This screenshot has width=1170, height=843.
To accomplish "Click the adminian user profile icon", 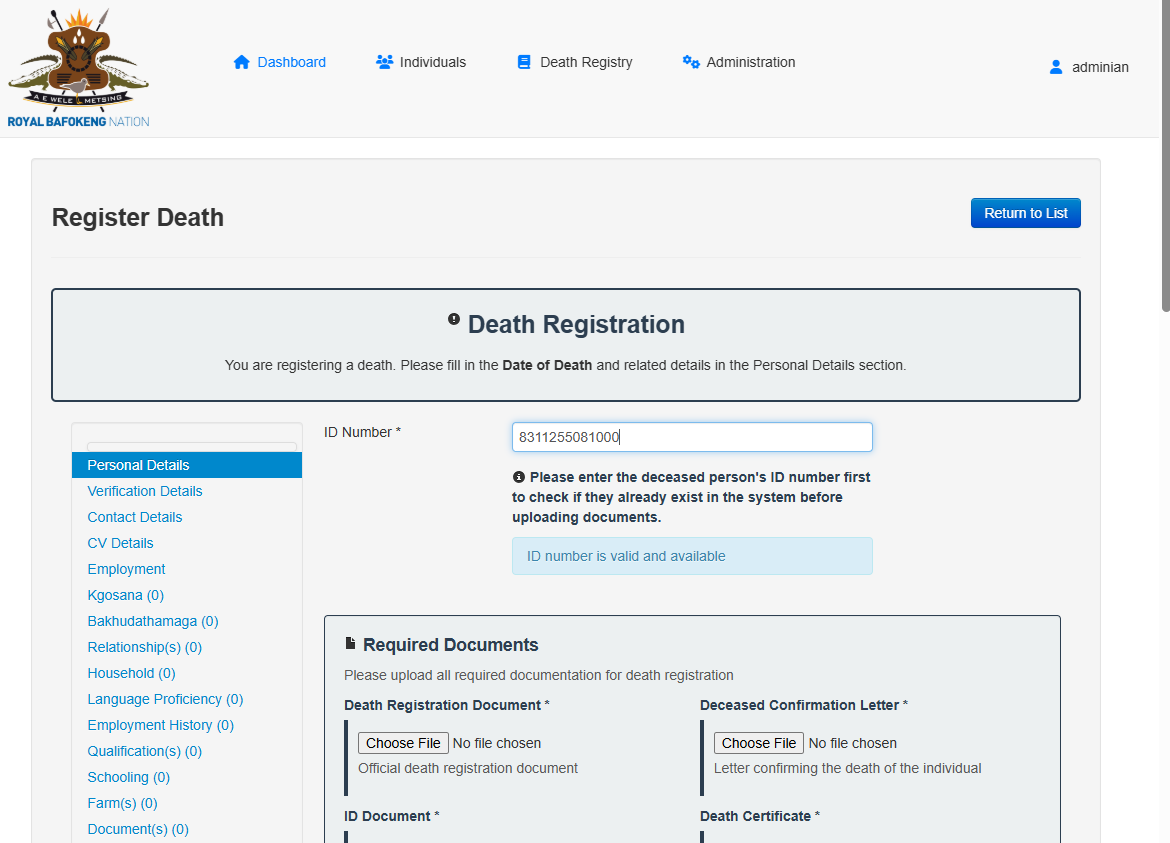I will pyautogui.click(x=1056, y=67).
